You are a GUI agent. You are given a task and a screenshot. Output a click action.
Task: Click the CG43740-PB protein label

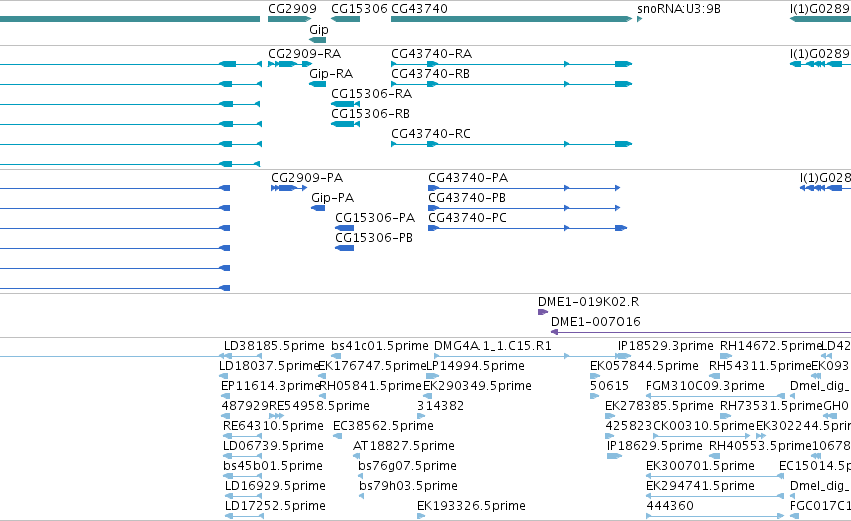pos(467,198)
